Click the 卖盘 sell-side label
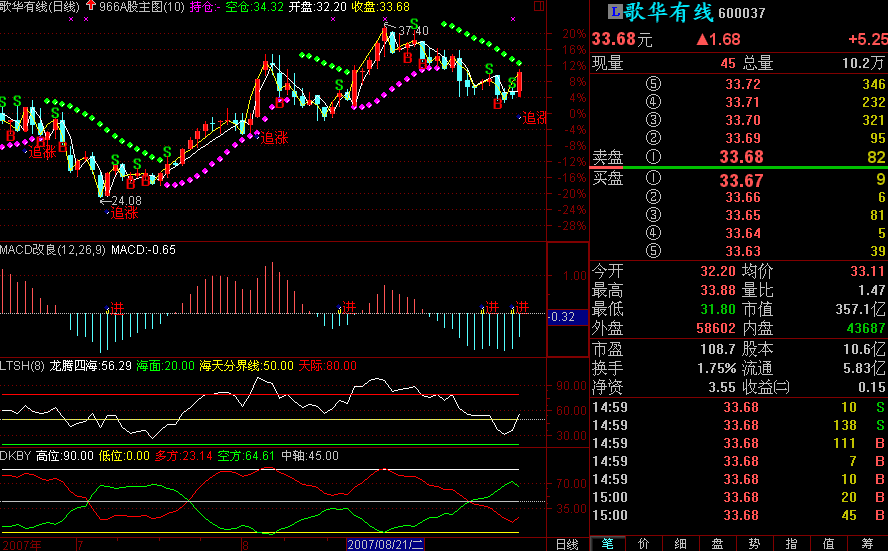The image size is (888, 551). click(608, 156)
